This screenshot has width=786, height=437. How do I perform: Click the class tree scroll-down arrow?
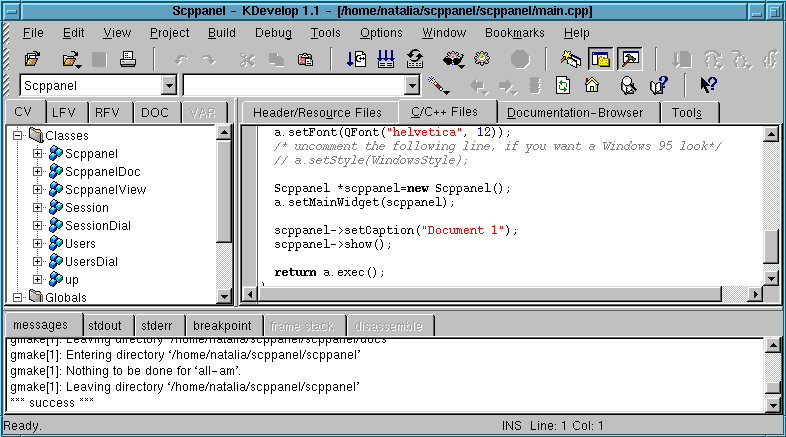click(224, 297)
